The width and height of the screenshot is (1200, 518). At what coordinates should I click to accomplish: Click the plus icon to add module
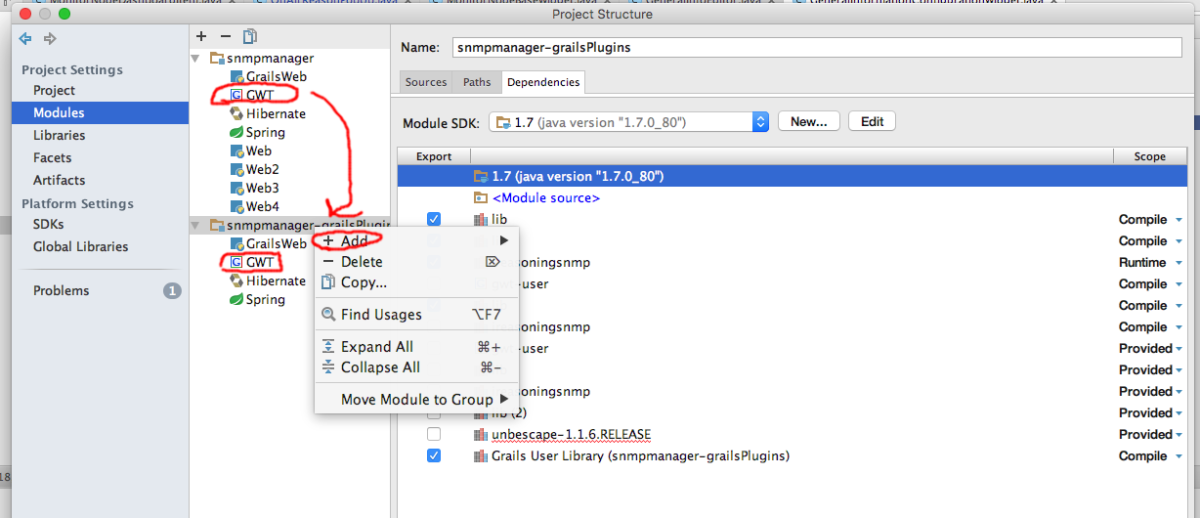(x=201, y=36)
